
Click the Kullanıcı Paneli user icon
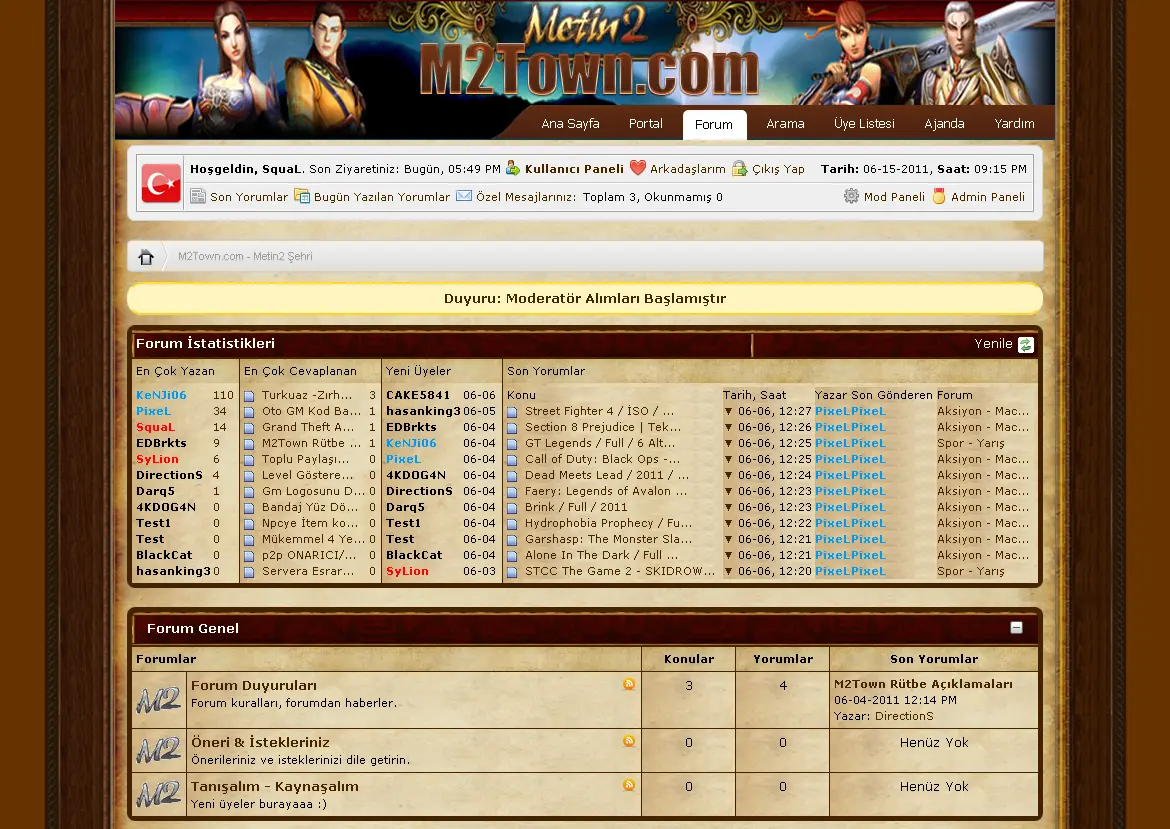513,168
